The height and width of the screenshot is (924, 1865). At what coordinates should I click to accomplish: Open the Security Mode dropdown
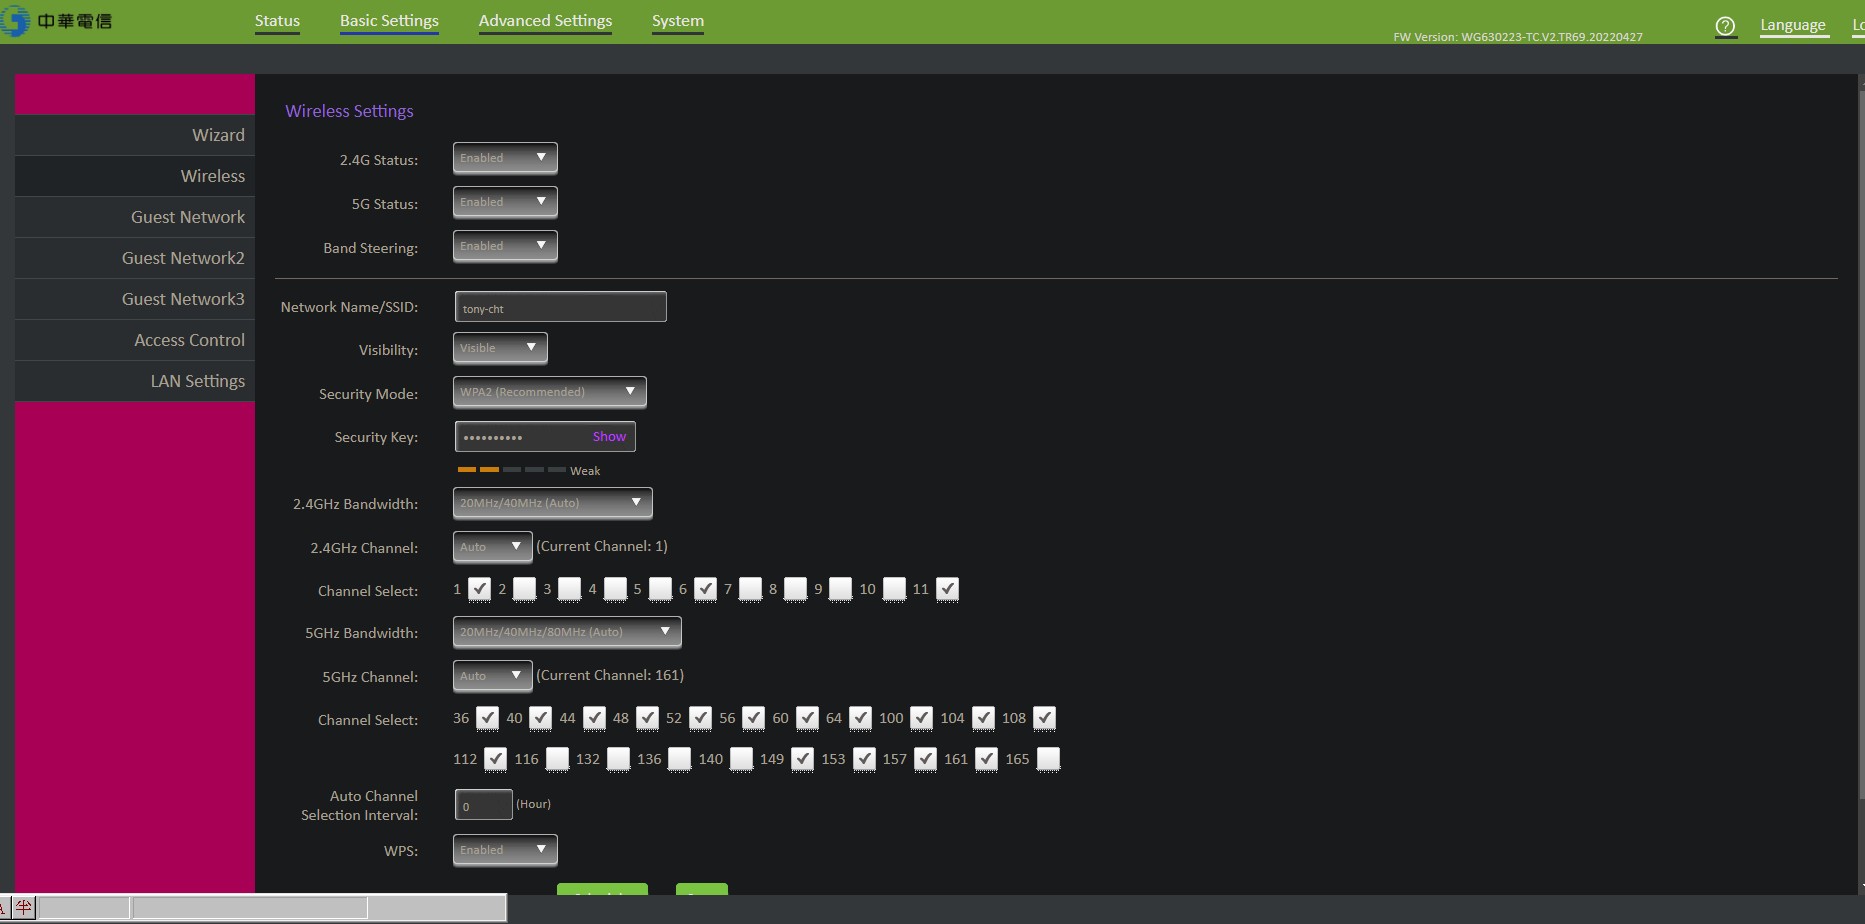[x=549, y=392]
